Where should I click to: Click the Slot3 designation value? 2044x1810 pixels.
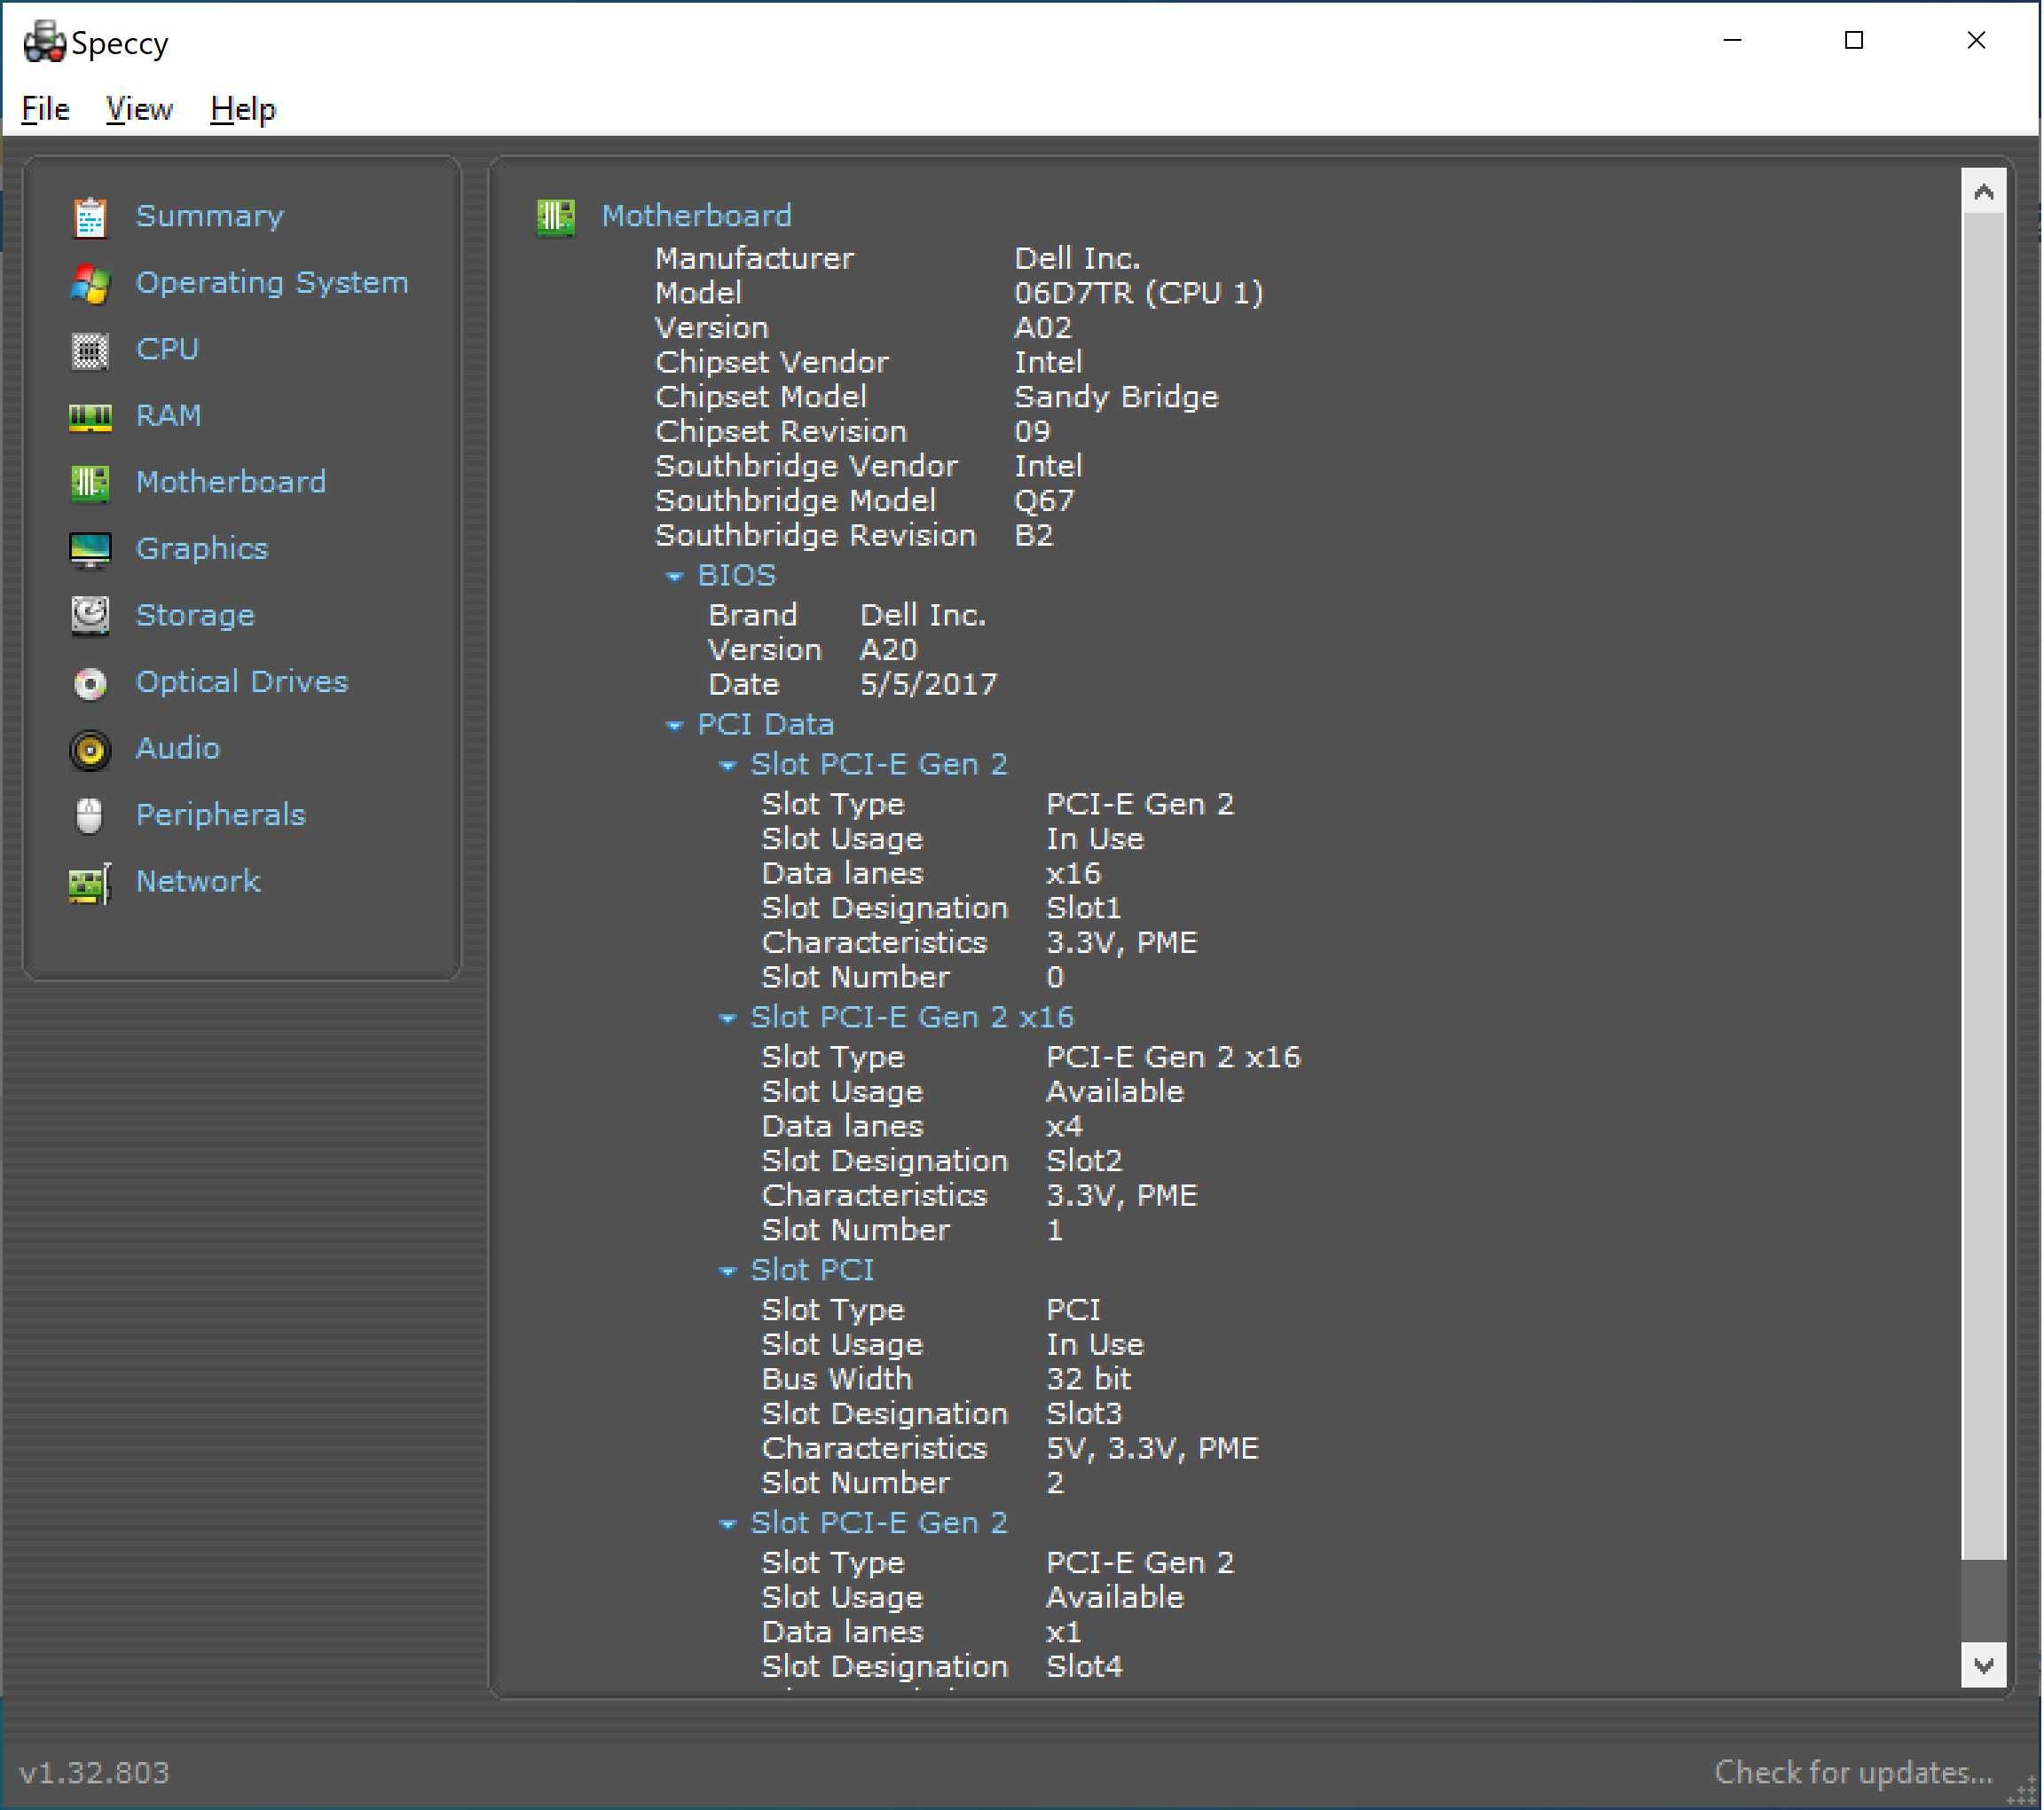pyautogui.click(x=1085, y=1415)
